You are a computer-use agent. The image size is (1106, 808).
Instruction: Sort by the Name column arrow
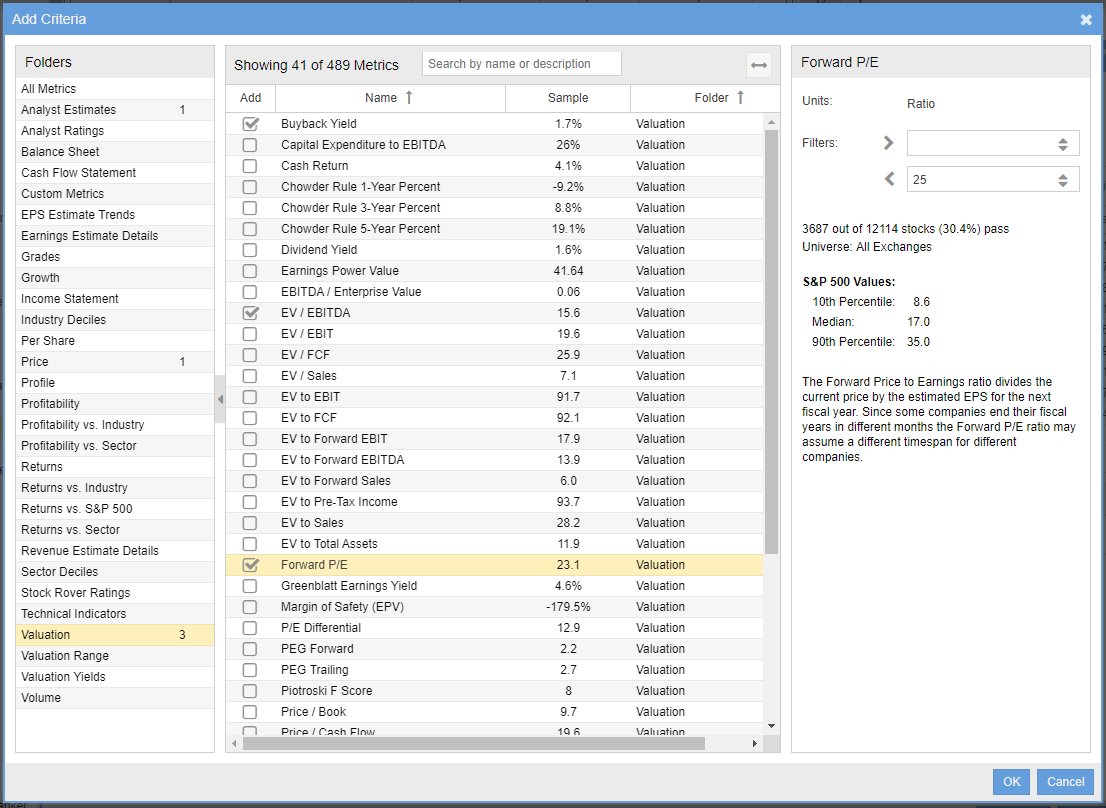point(408,97)
